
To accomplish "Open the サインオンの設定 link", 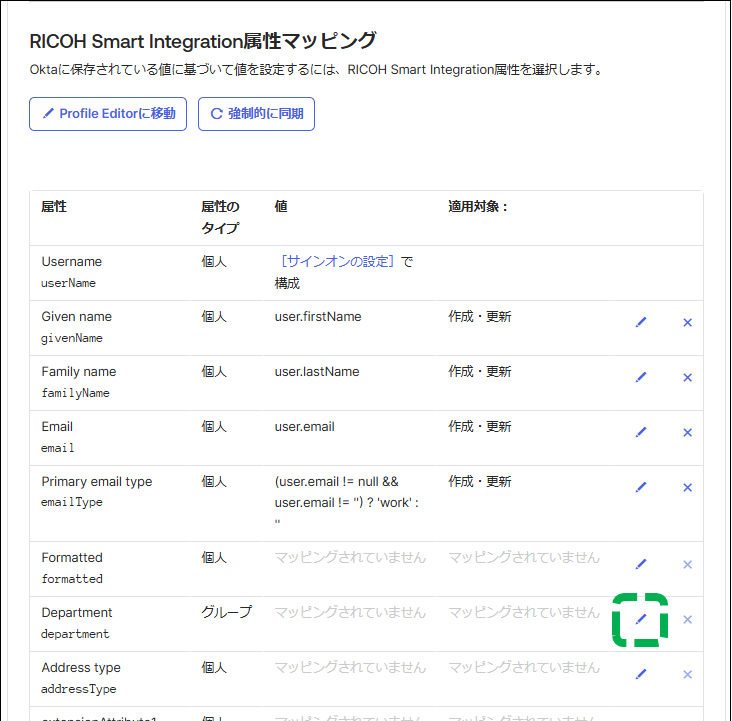I will [x=338, y=262].
